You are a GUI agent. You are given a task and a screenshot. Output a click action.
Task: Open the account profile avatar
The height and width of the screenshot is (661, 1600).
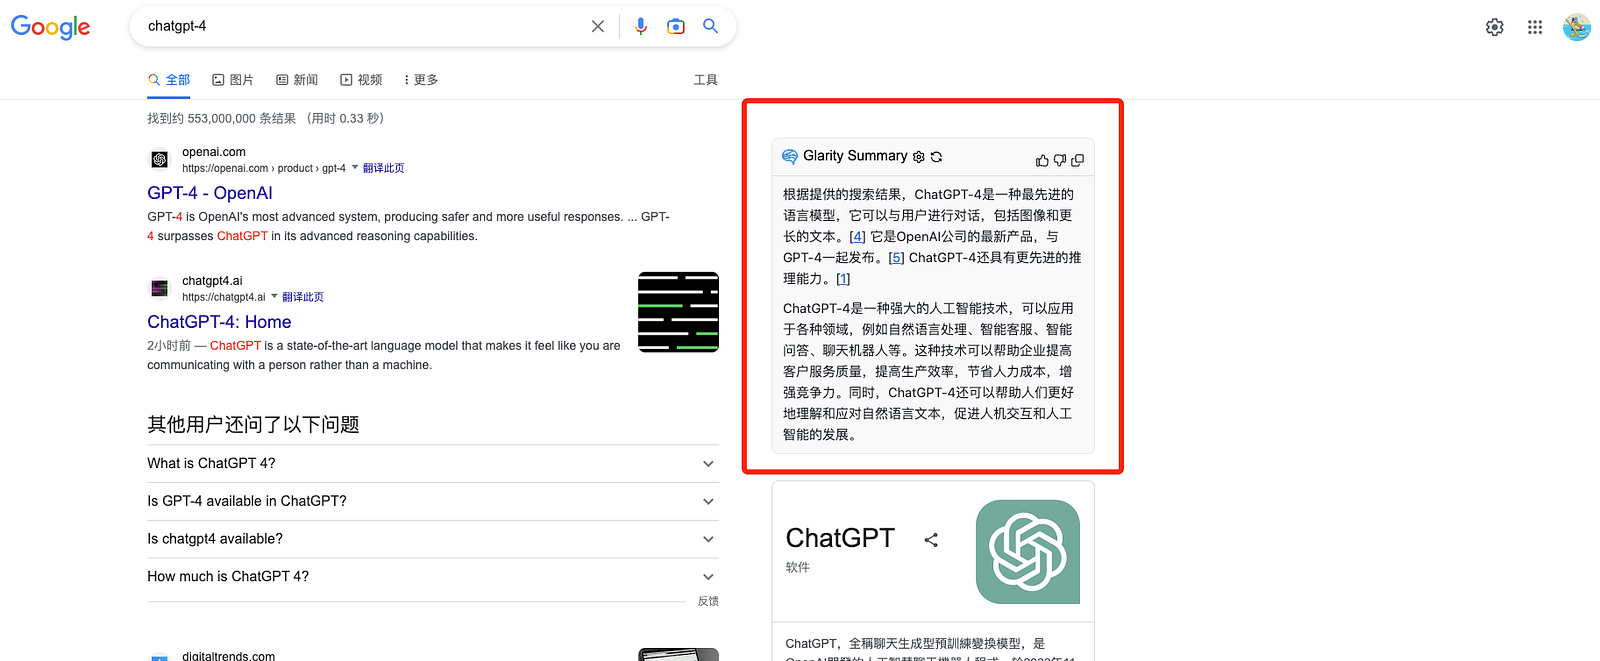(1577, 27)
